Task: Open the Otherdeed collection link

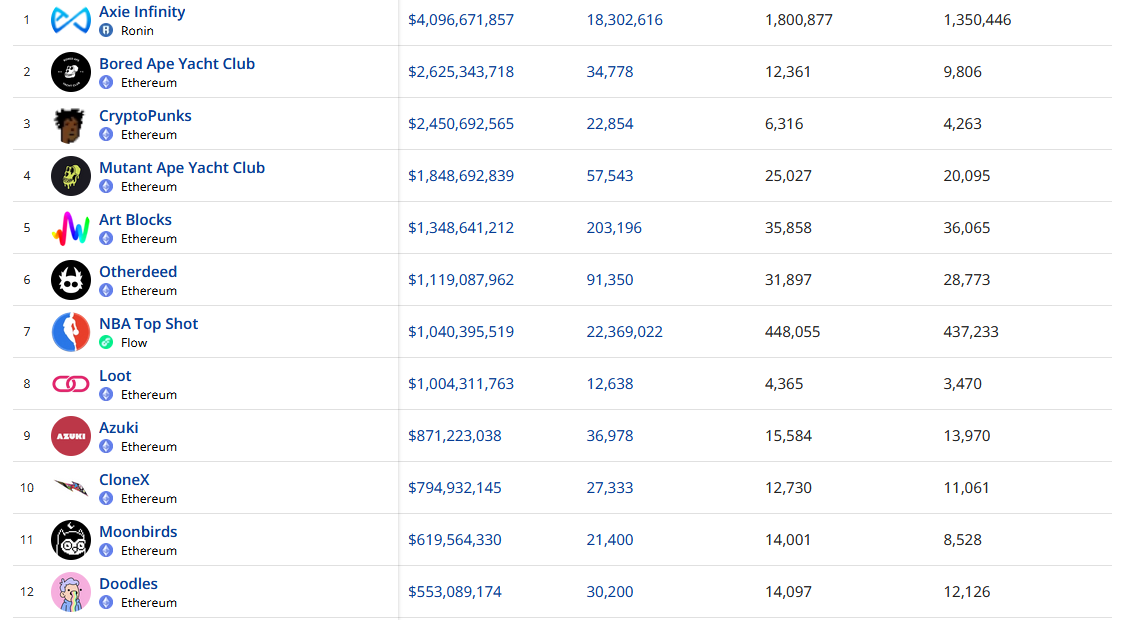Action: pyautogui.click(x=138, y=272)
